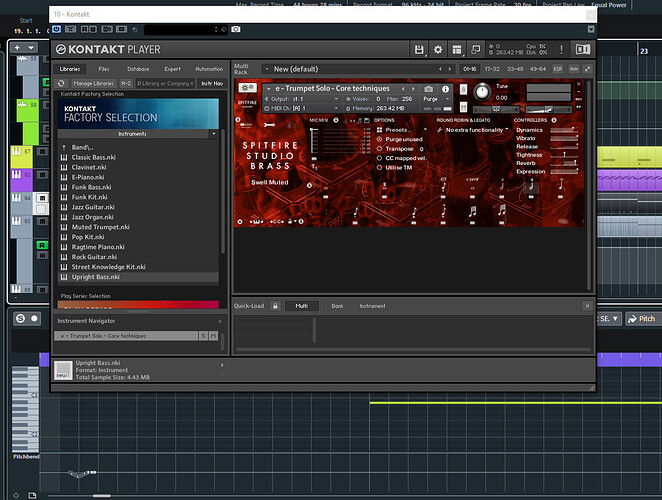Switch to the Libraries tab
662x500 pixels.
tap(69, 69)
